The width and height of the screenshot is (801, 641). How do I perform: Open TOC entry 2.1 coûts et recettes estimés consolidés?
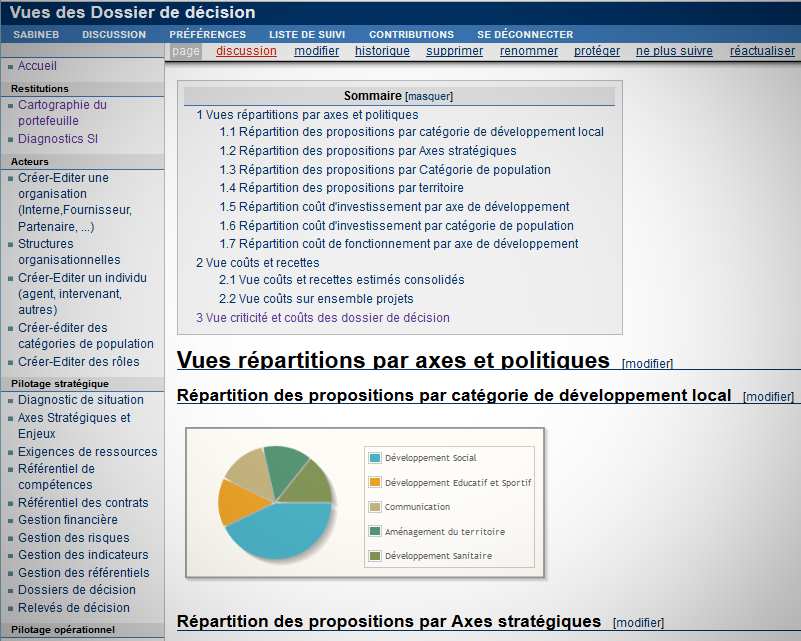[x=341, y=280]
